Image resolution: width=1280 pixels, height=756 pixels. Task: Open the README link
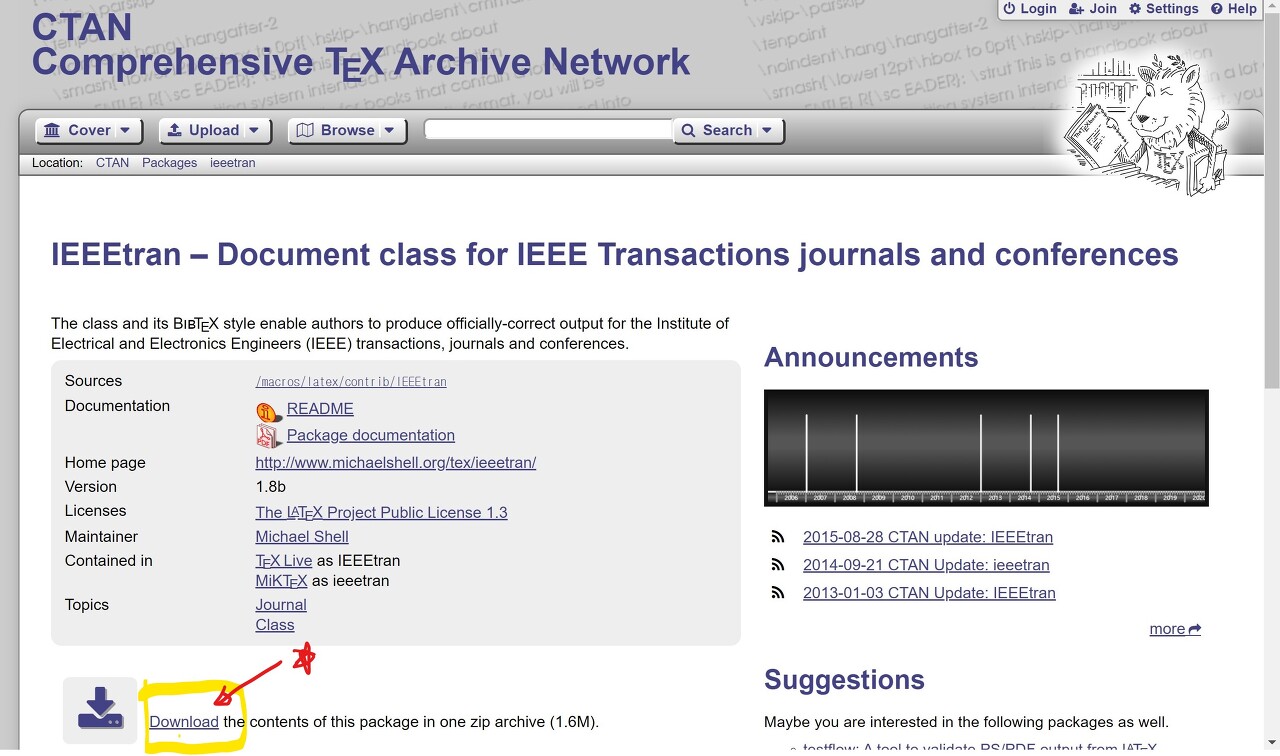[x=320, y=409]
